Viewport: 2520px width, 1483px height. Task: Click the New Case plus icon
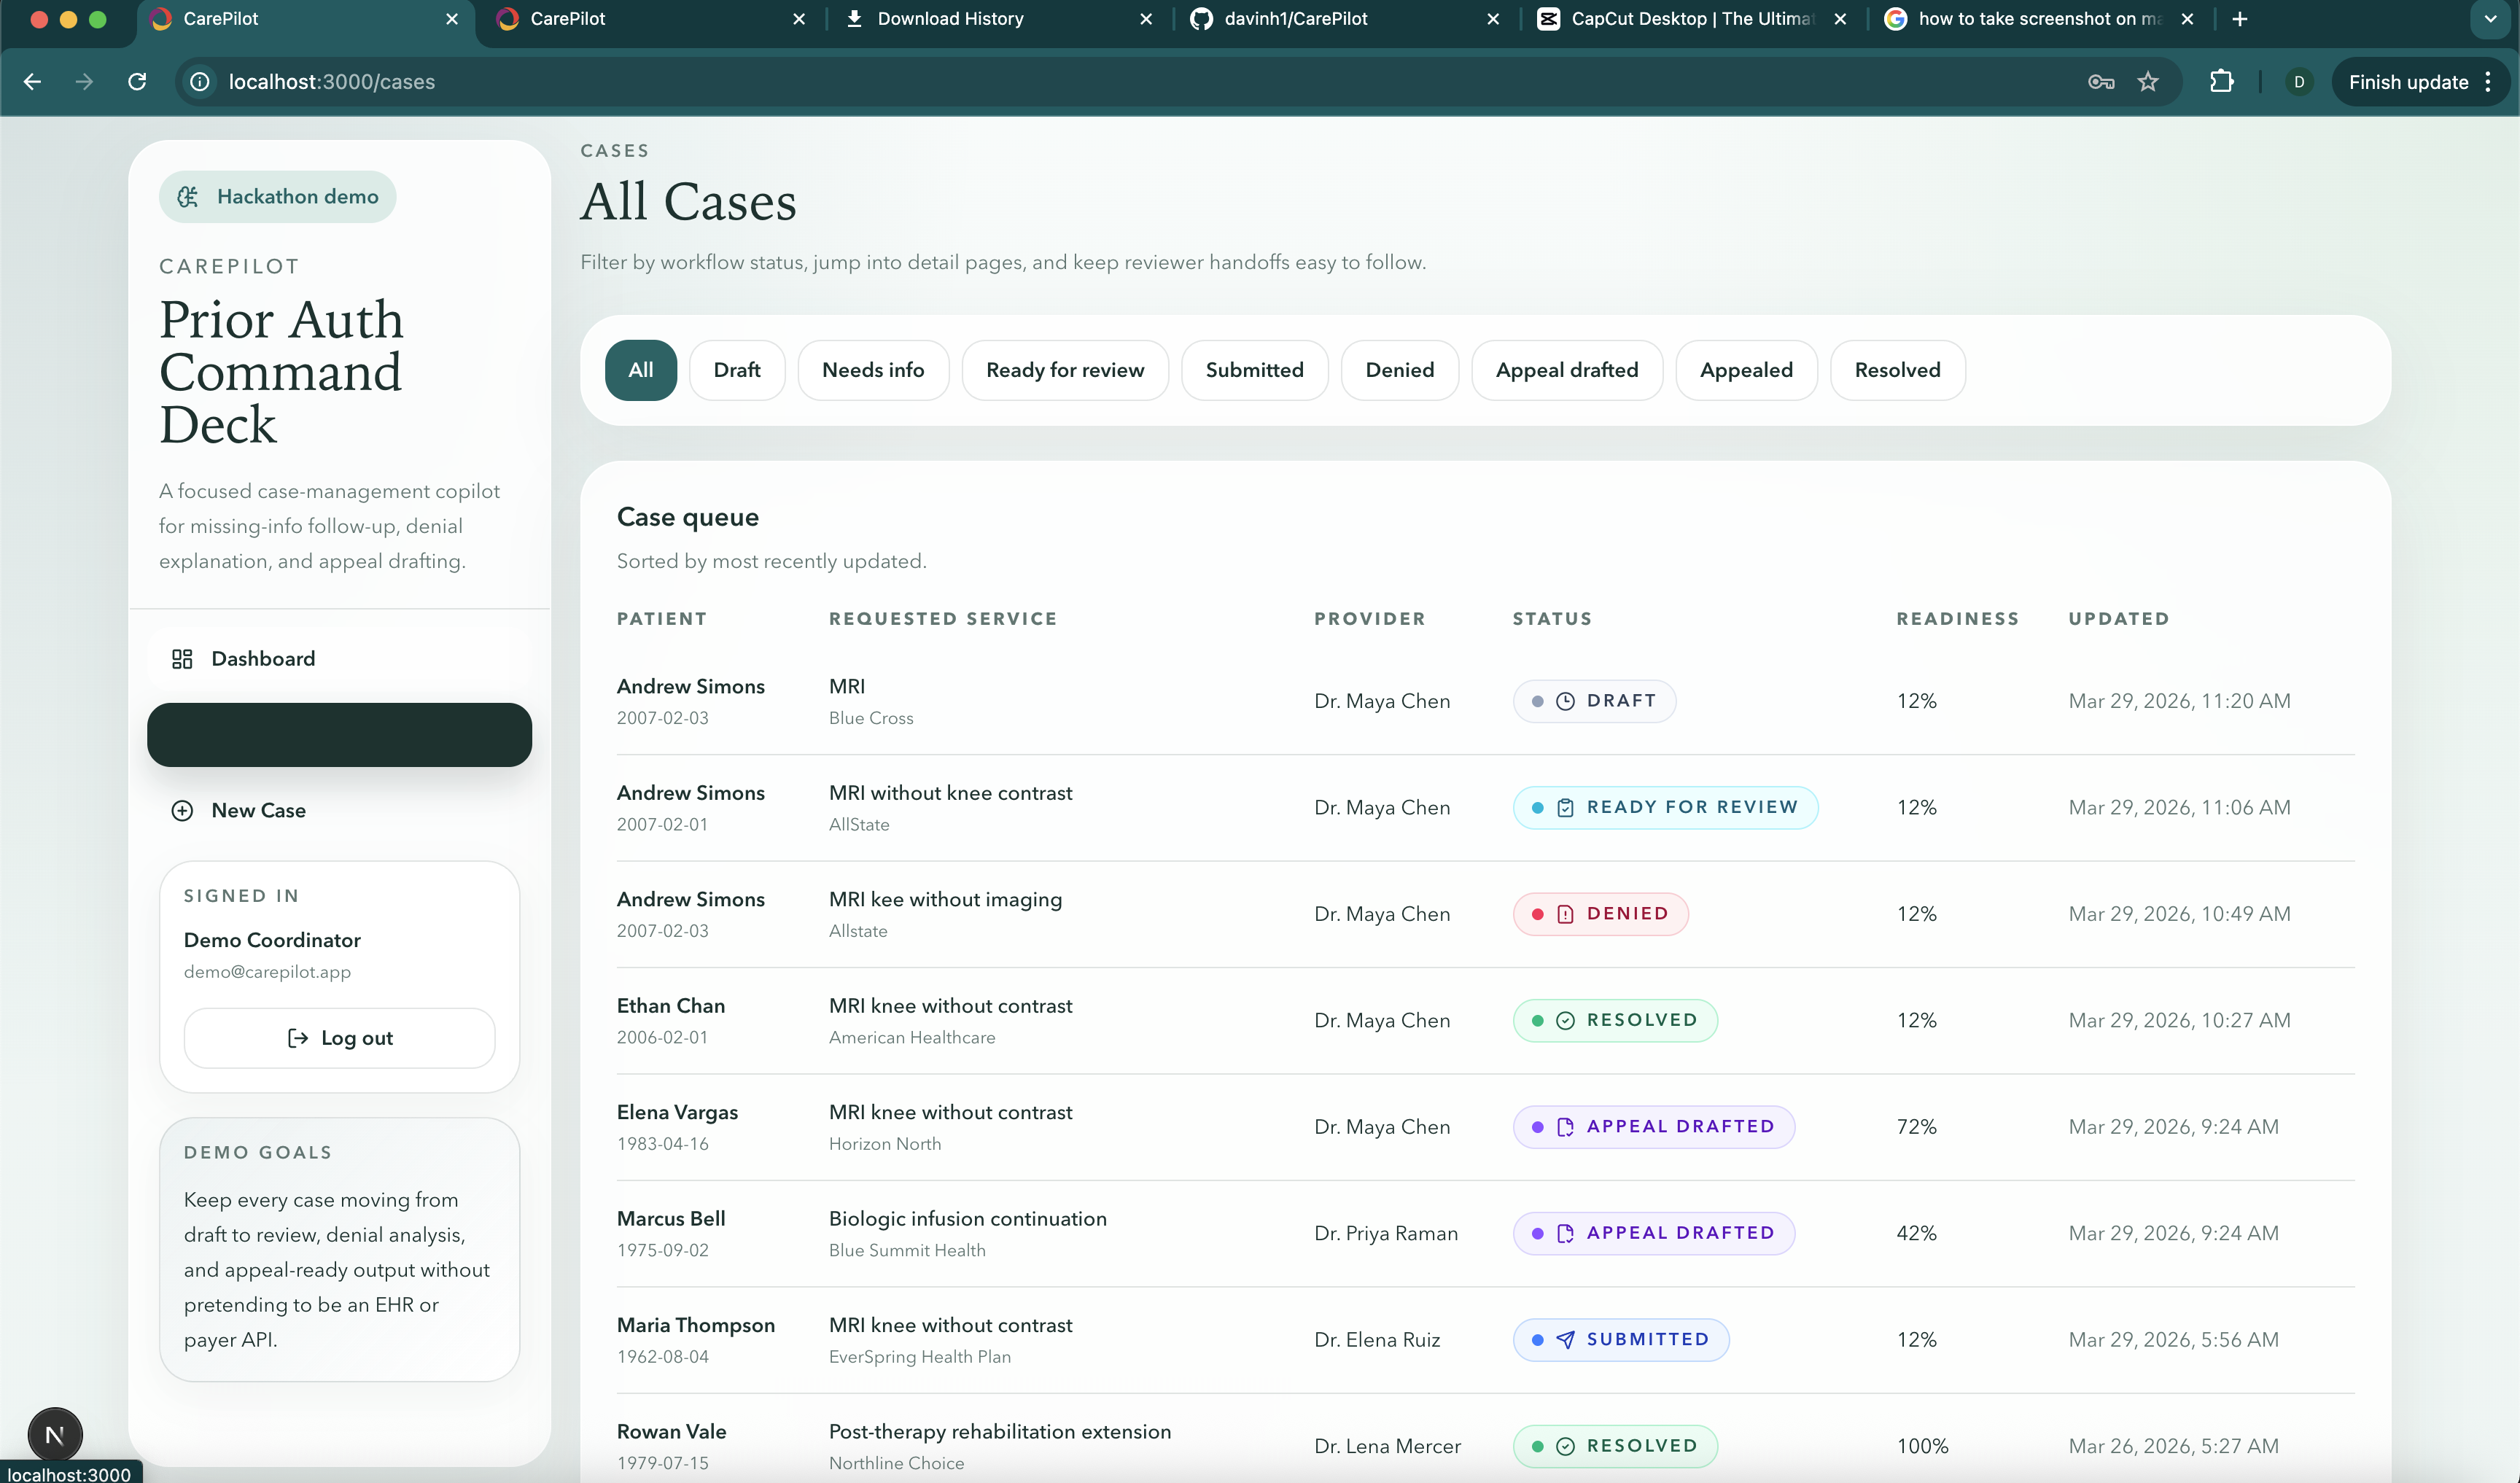pos(182,810)
